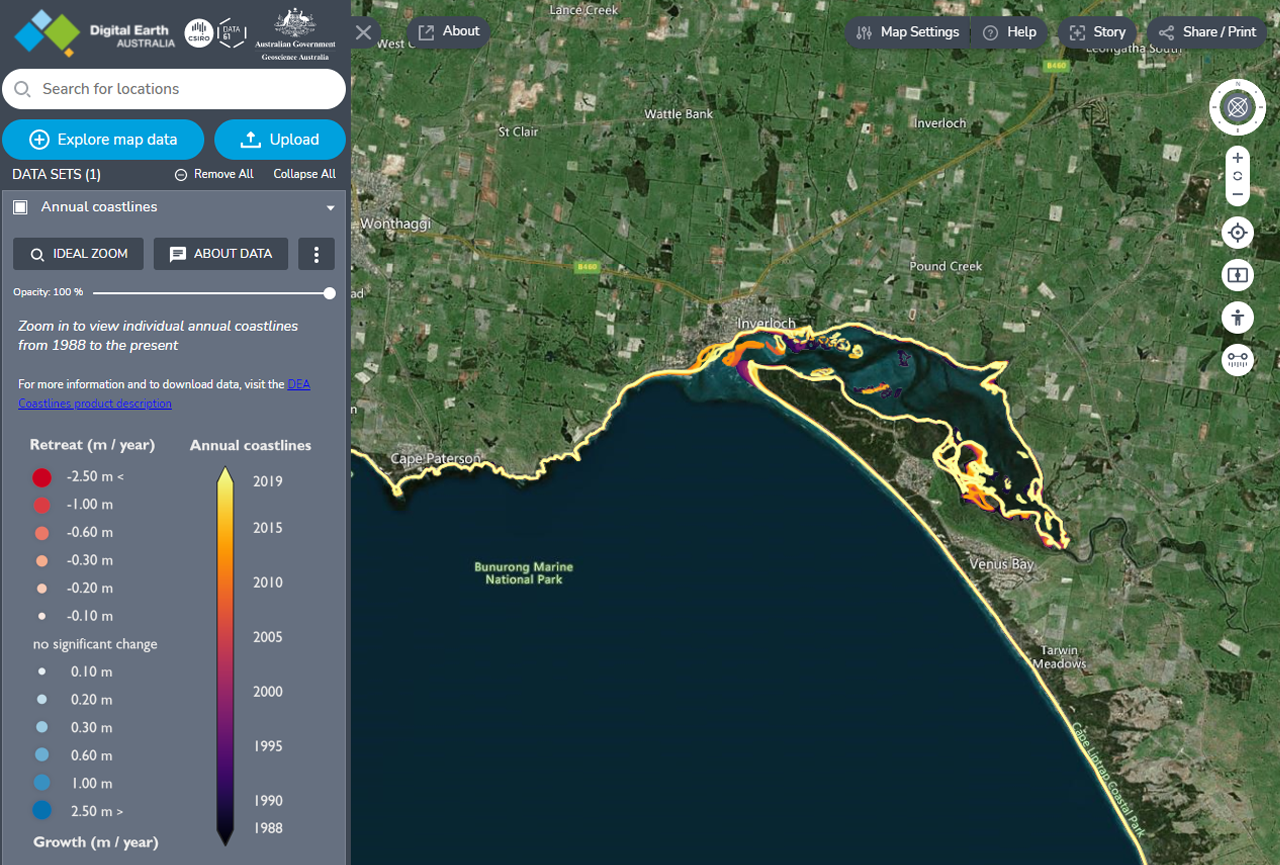Viewport: 1280px width, 865px height.
Task: Click the IDEAL ZOOM button
Action: 78,254
